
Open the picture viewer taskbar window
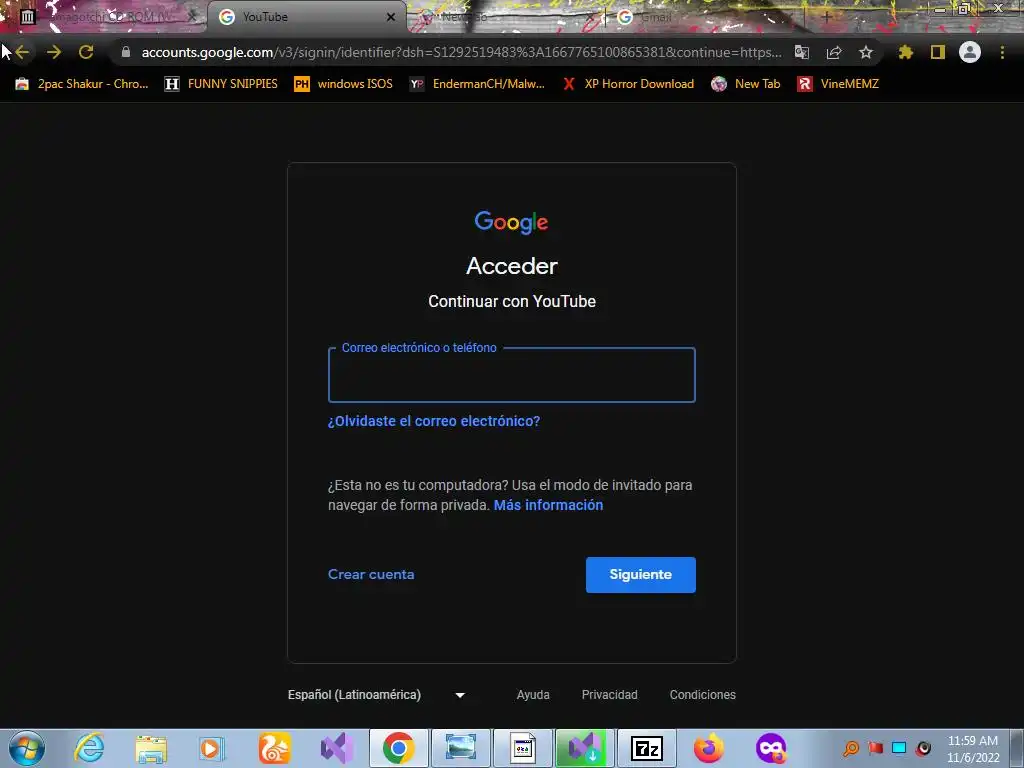pos(460,748)
